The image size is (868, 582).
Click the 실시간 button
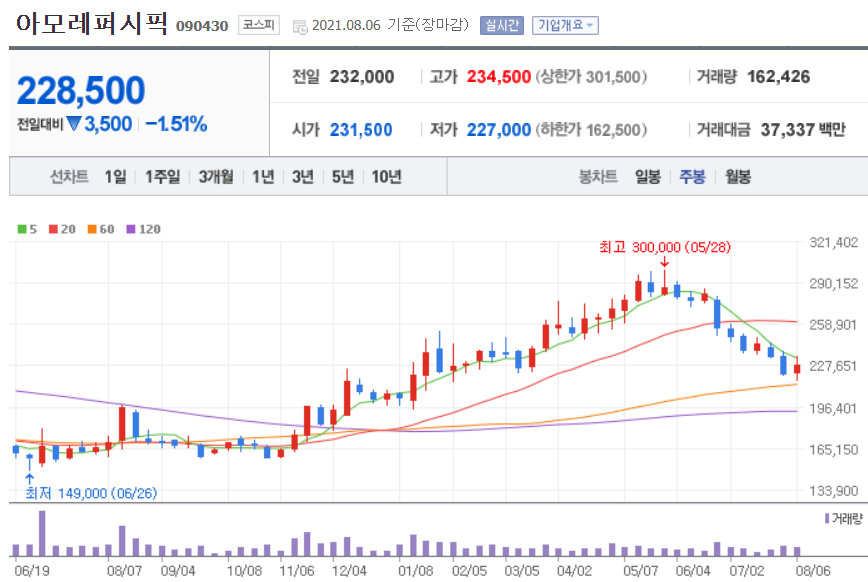502,25
